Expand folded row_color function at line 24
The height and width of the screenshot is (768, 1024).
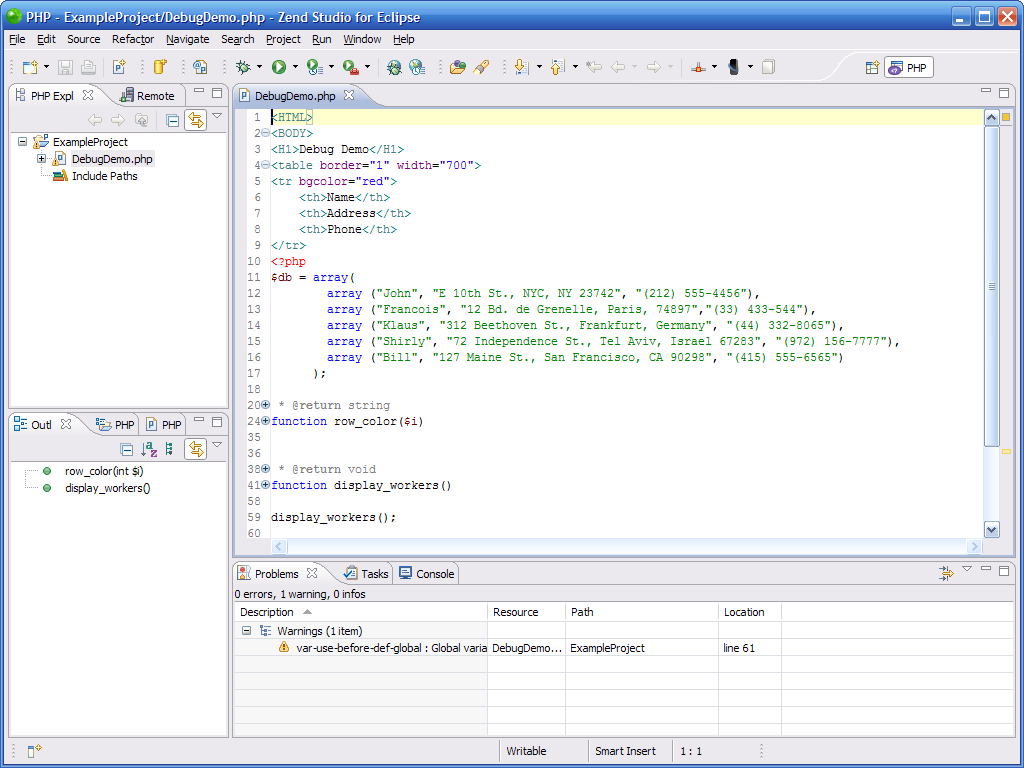(x=265, y=421)
